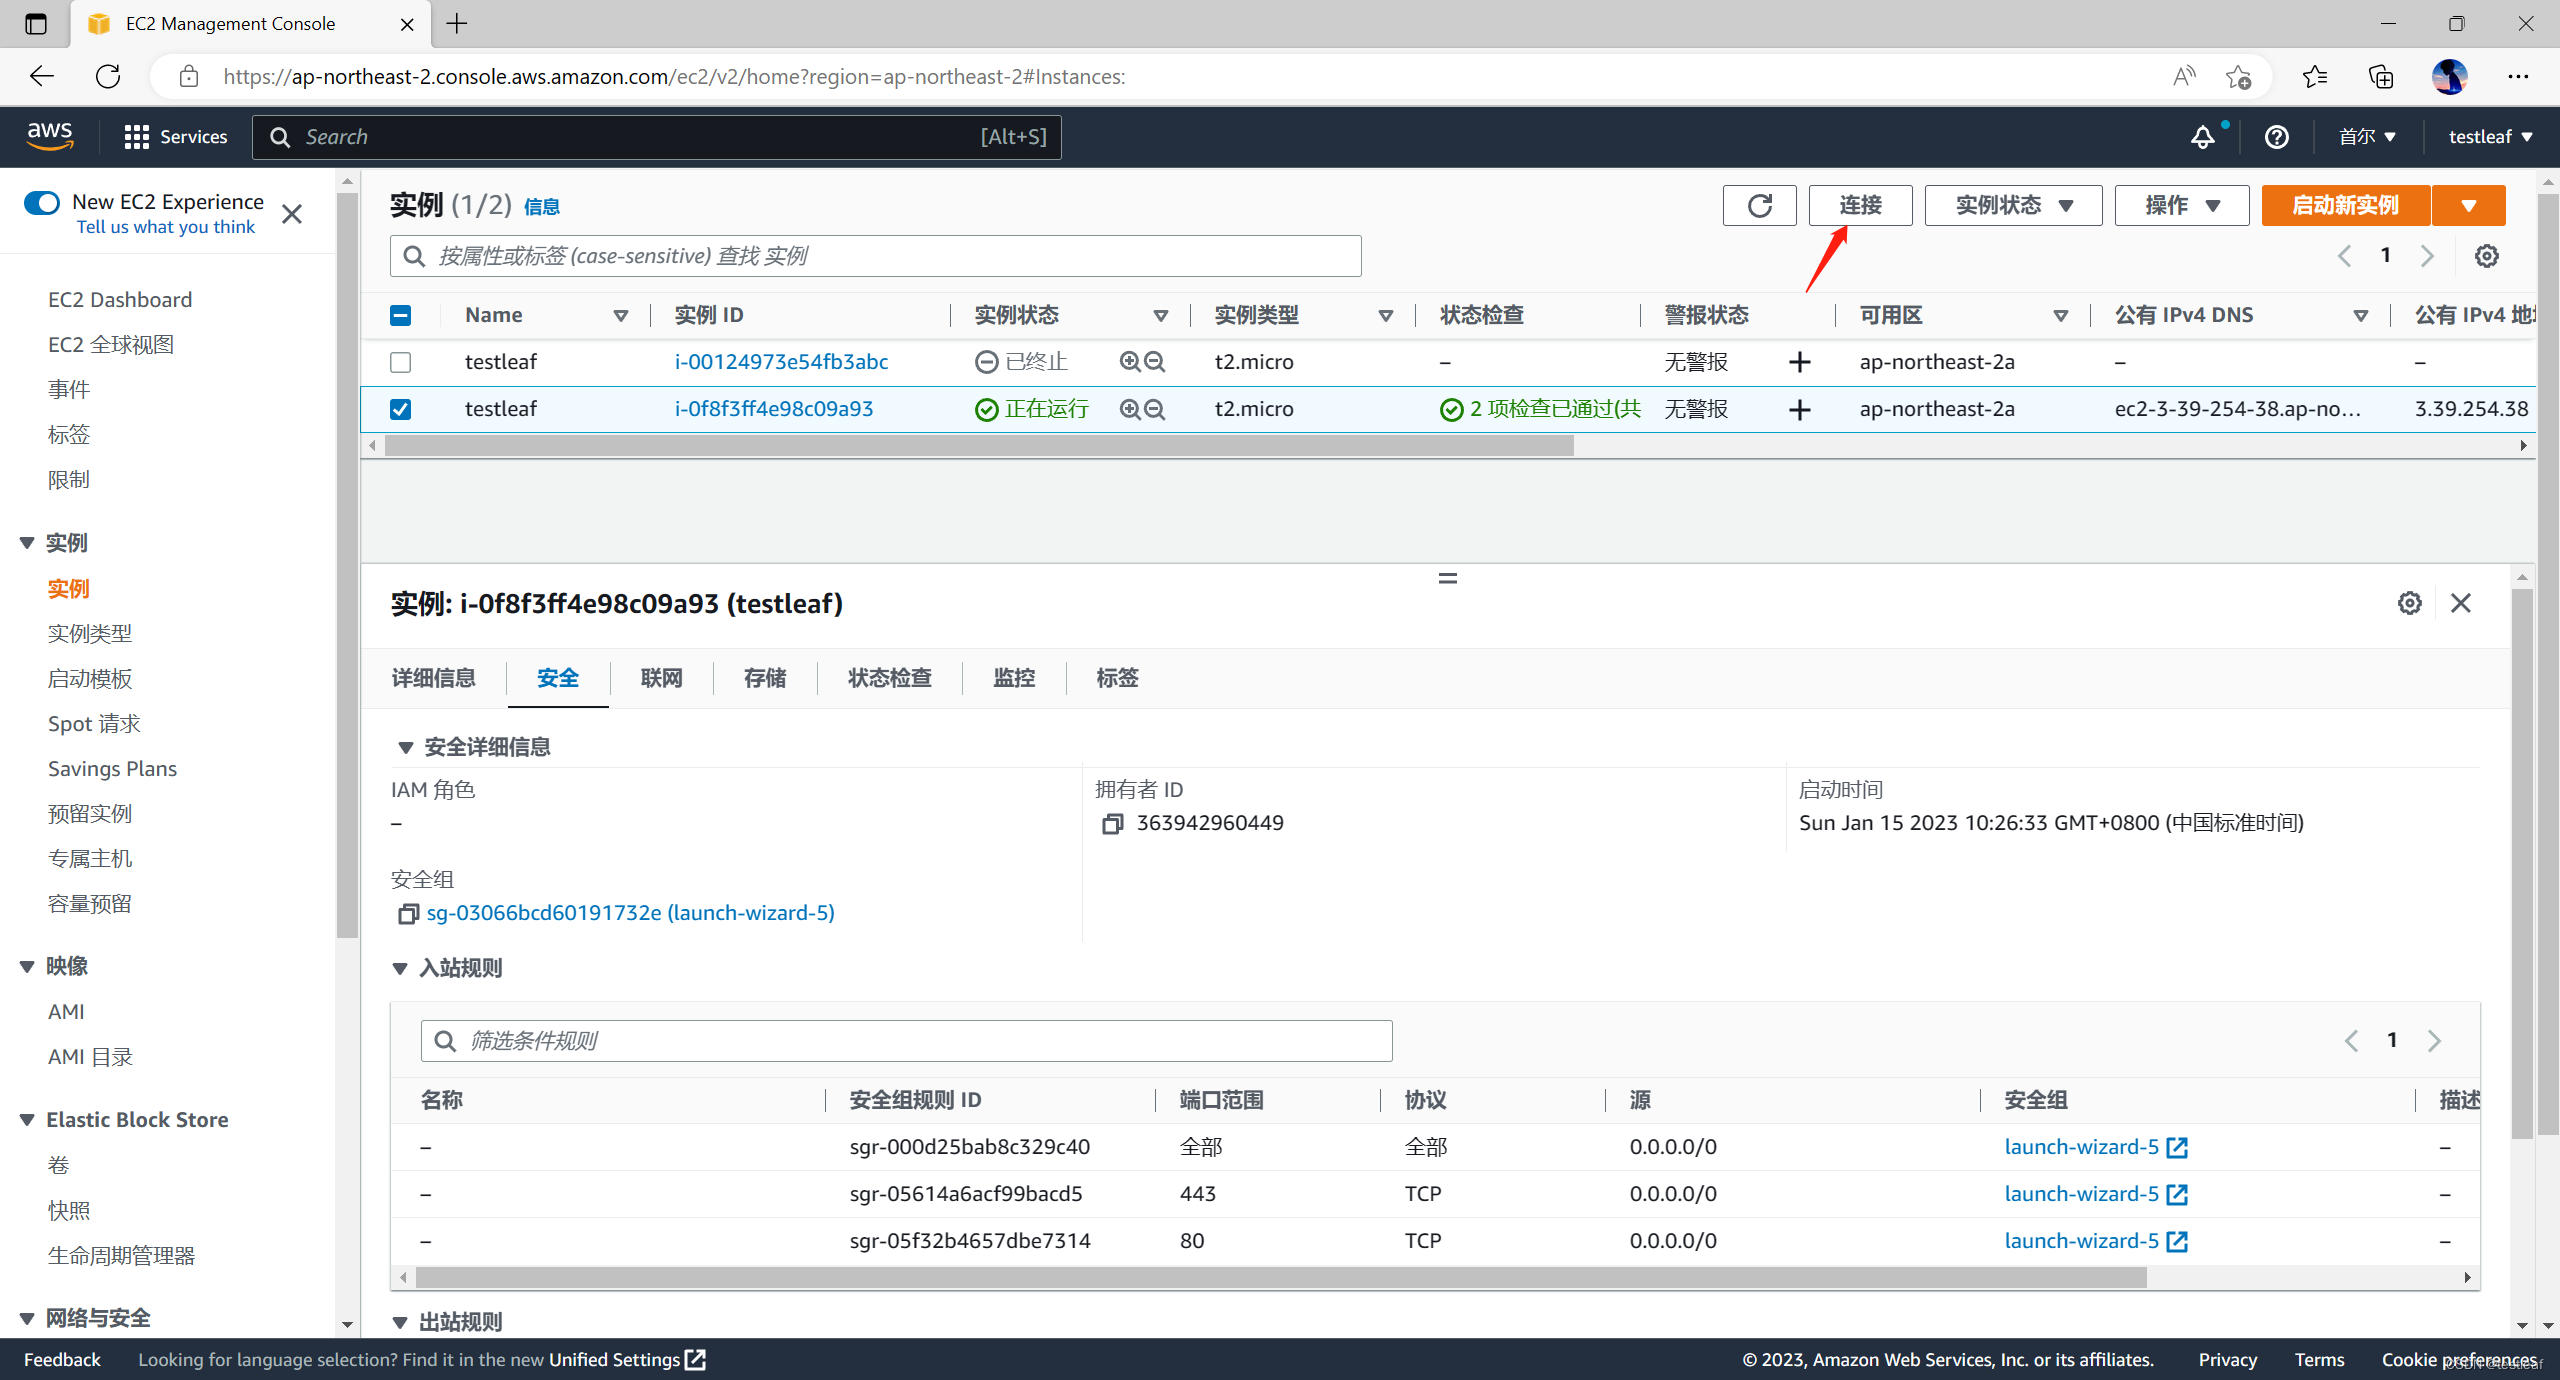Open instance table preferences gear
Viewport: 2560px width, 1380px height.
[2487, 256]
